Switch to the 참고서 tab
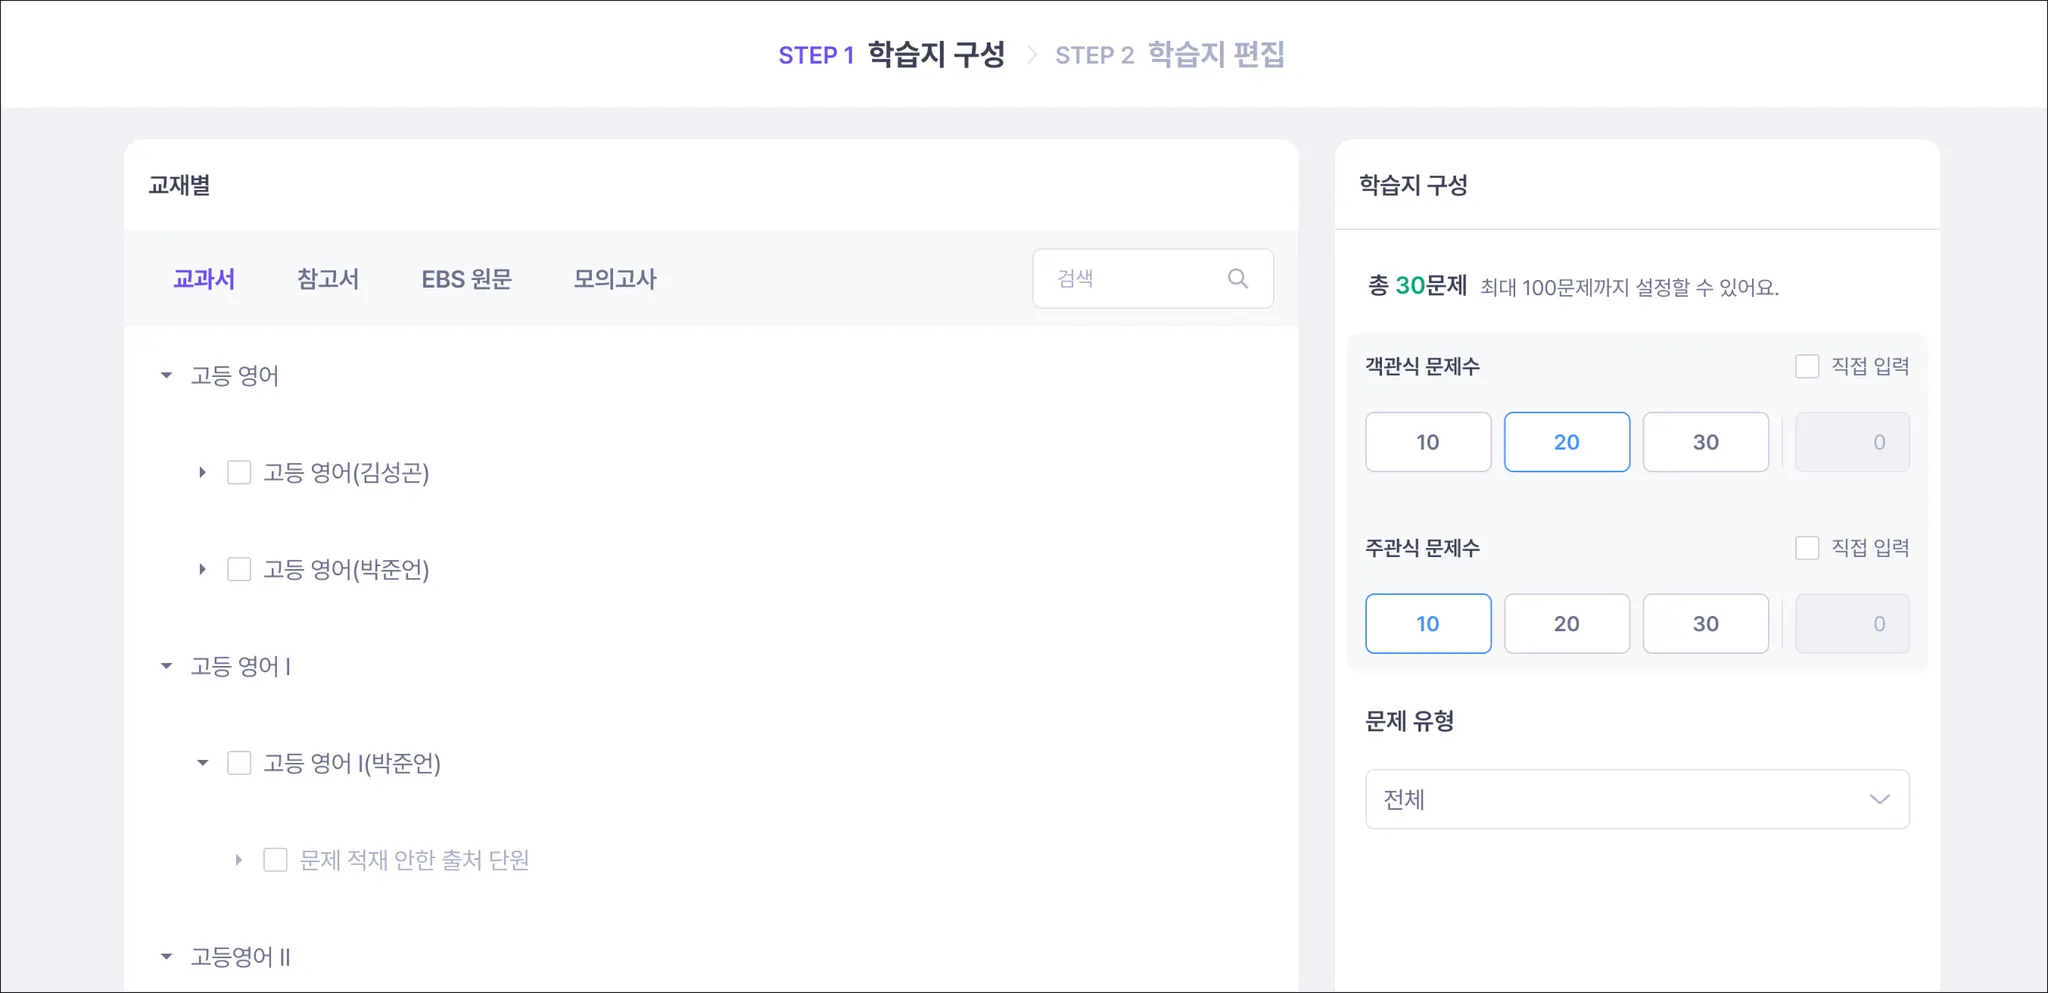This screenshot has width=2048, height=993. (x=328, y=279)
